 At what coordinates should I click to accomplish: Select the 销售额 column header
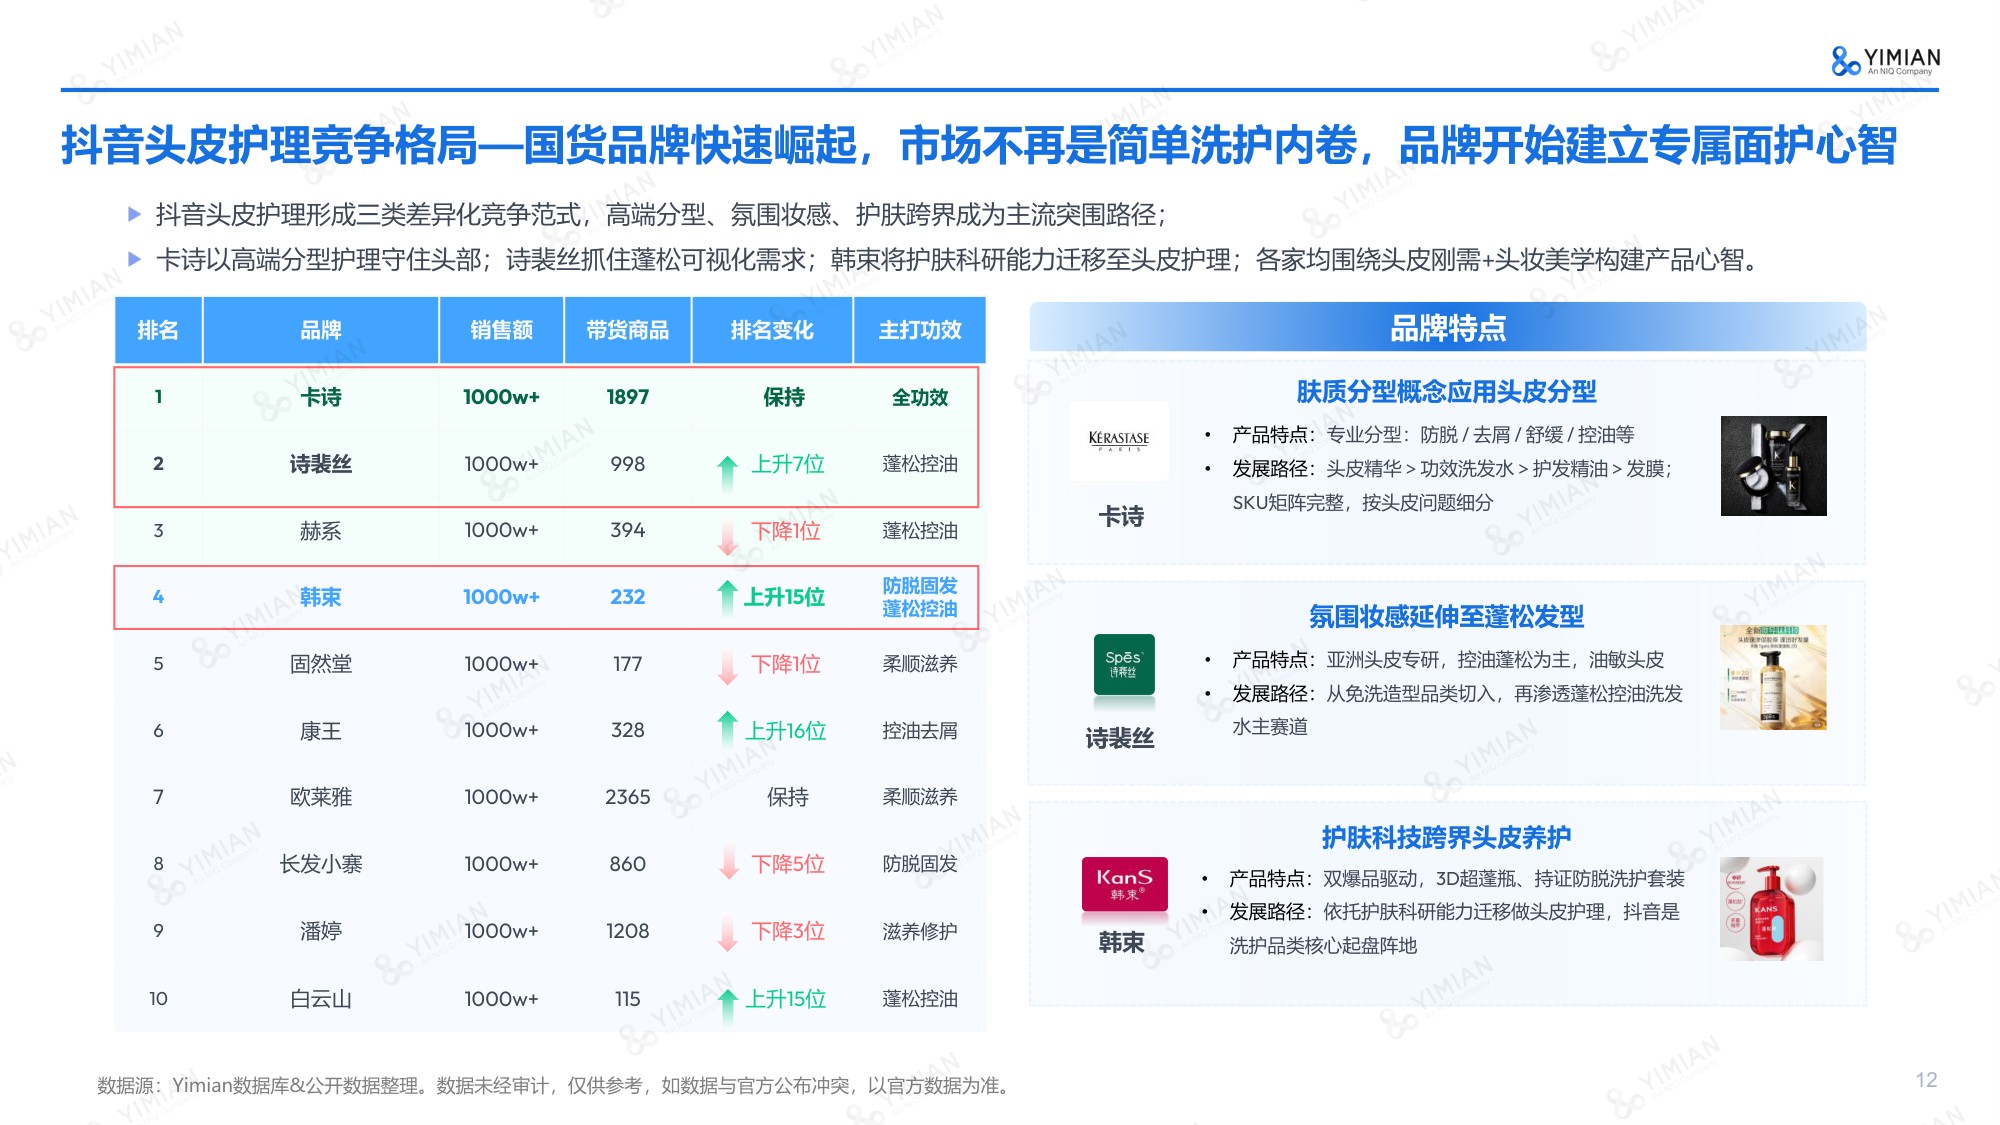502,330
